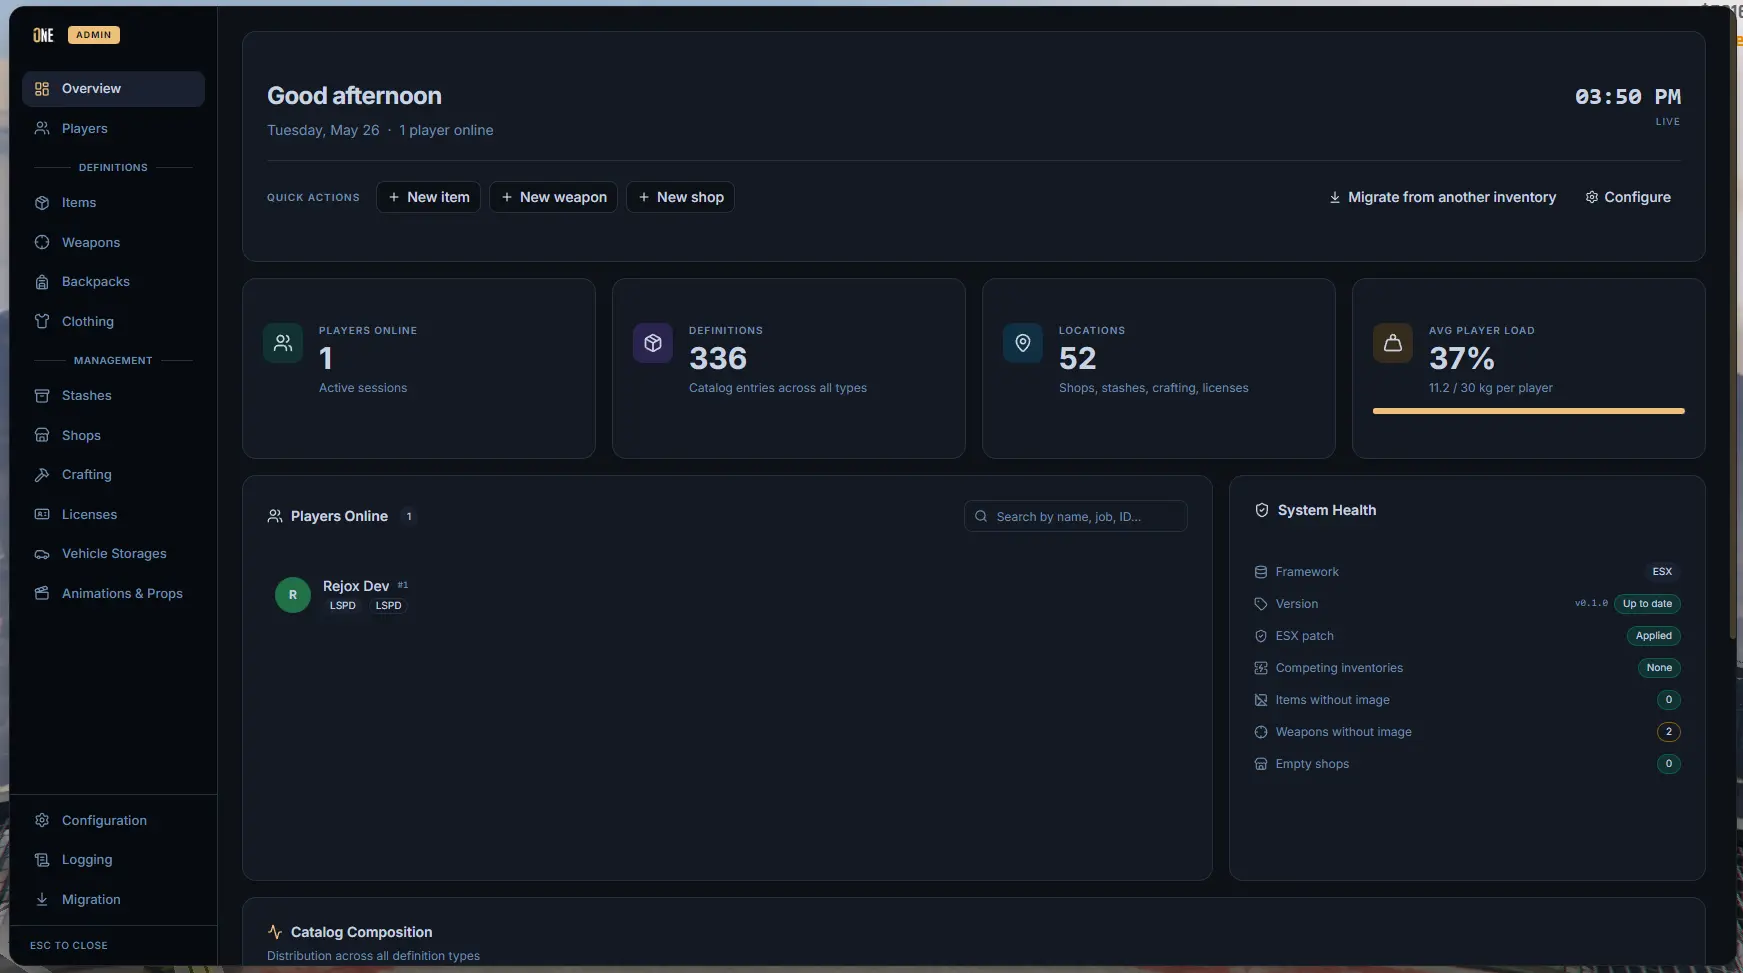Click the Clothing shirt icon in sidebar
Image resolution: width=1743 pixels, height=973 pixels.
42,321
